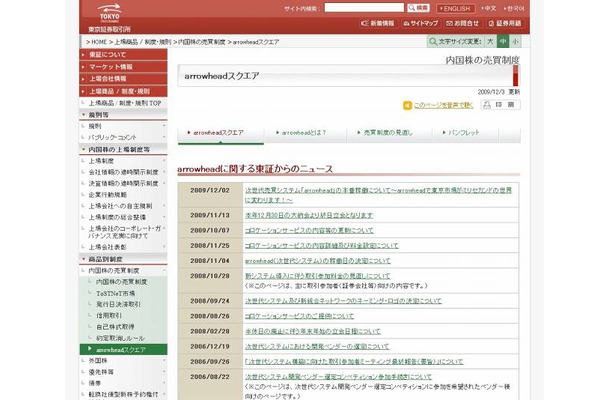Collapse the 規則等 sidebar section
This screenshot has height=400, width=610.
123,115
